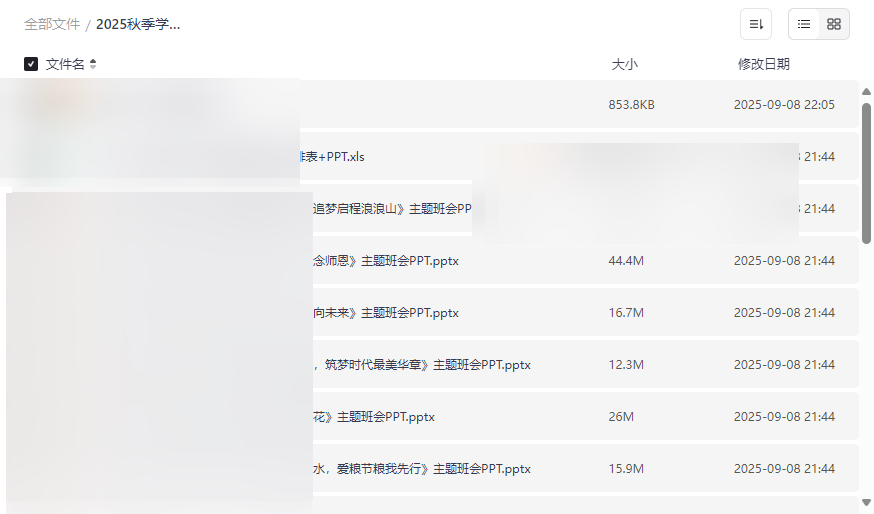Go back to 全部文件 breadcrumb
This screenshot has height=514, width=874.
pos(52,24)
